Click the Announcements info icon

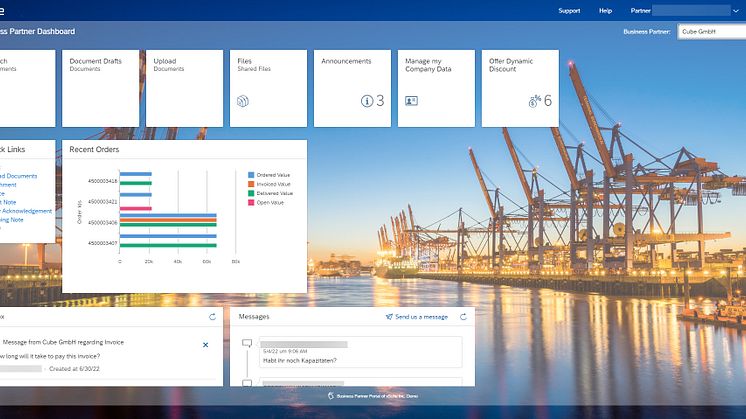click(367, 101)
